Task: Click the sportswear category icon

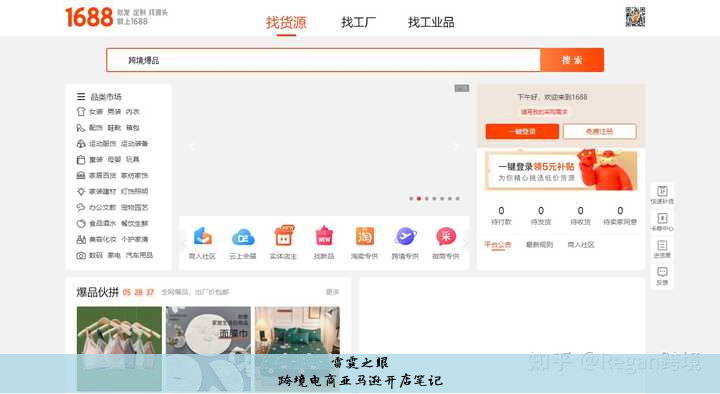Action: coord(81,144)
